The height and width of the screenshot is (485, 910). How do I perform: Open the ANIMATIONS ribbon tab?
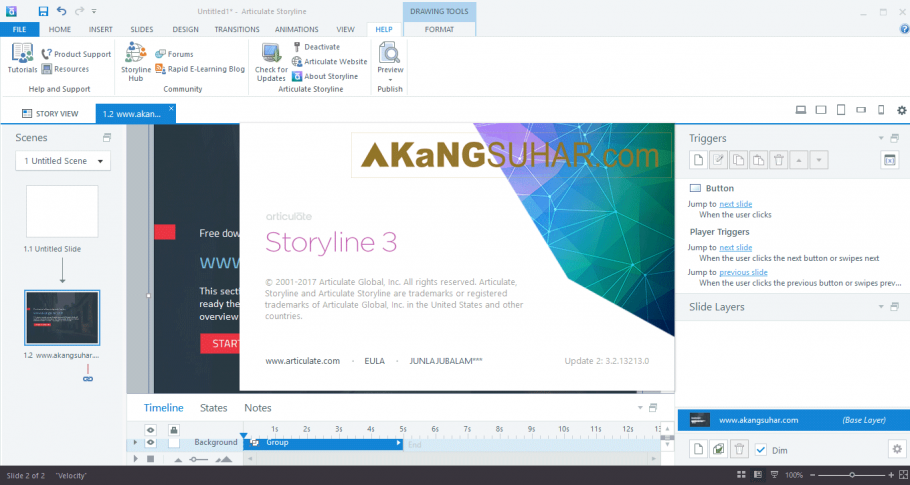(x=297, y=29)
